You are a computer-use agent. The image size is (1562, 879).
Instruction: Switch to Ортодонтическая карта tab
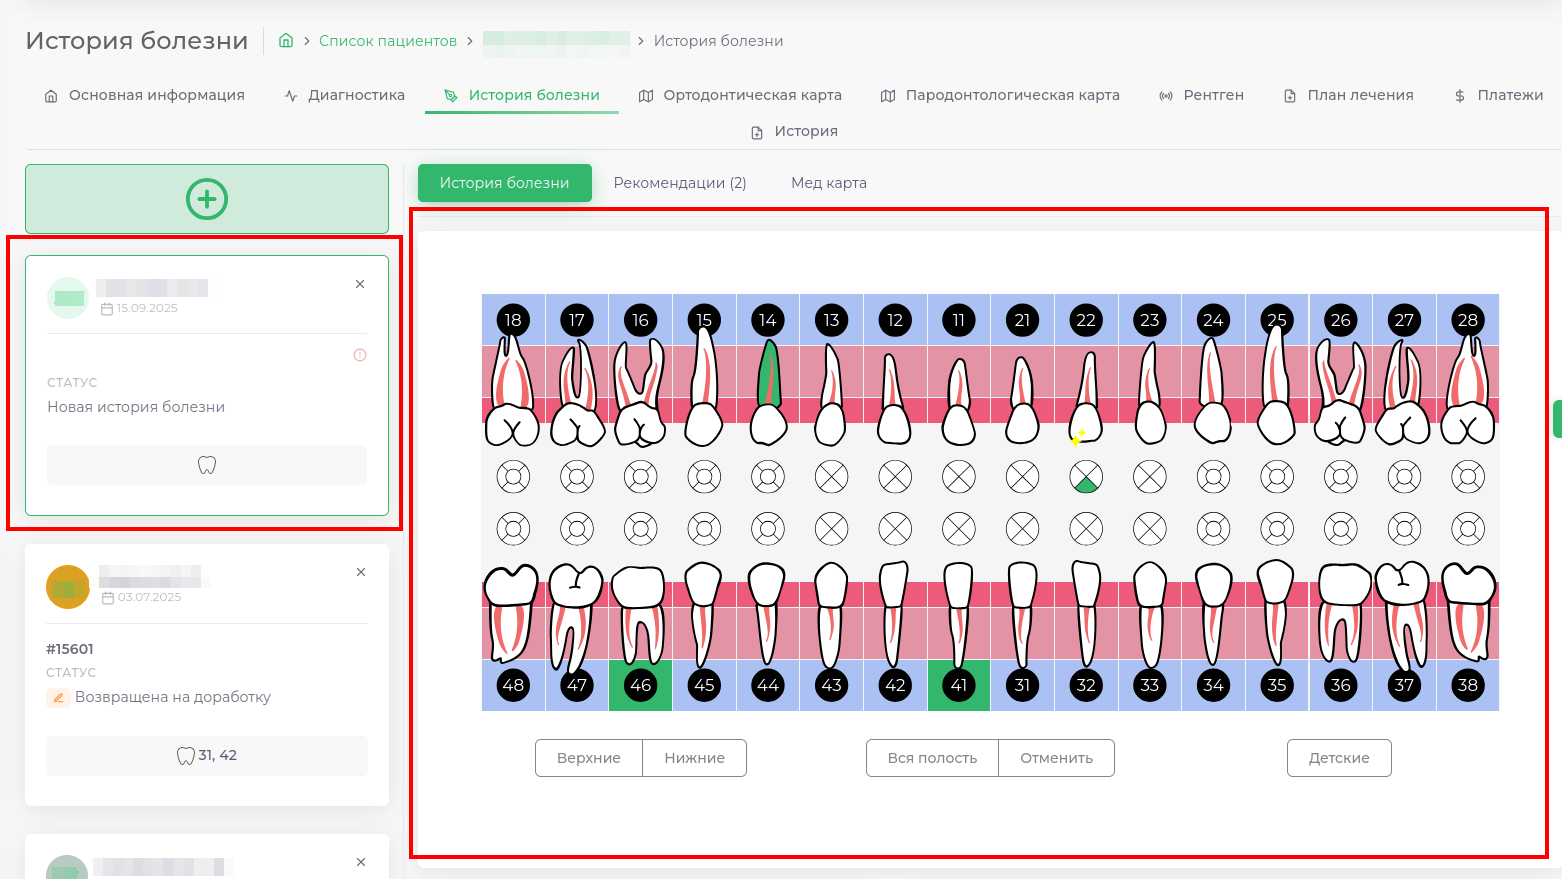[740, 95]
